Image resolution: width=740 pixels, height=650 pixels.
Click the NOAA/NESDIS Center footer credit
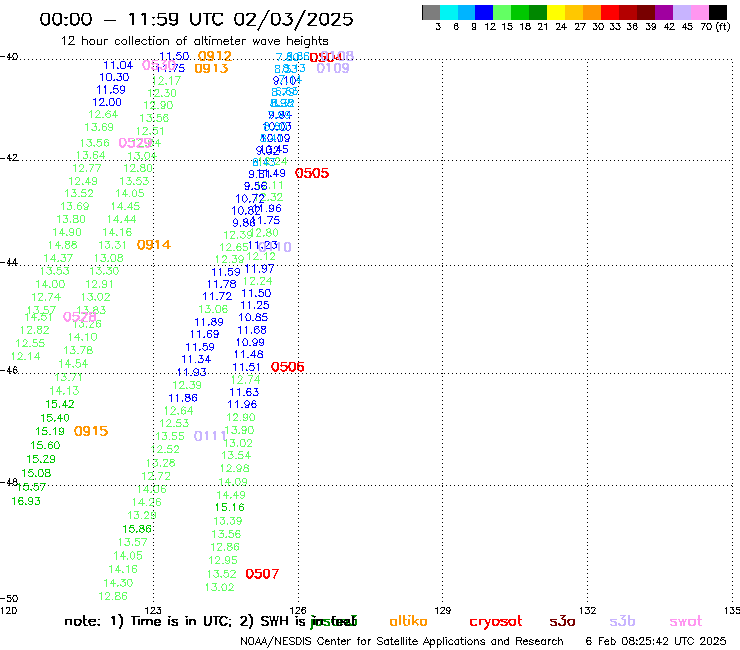(x=402, y=641)
